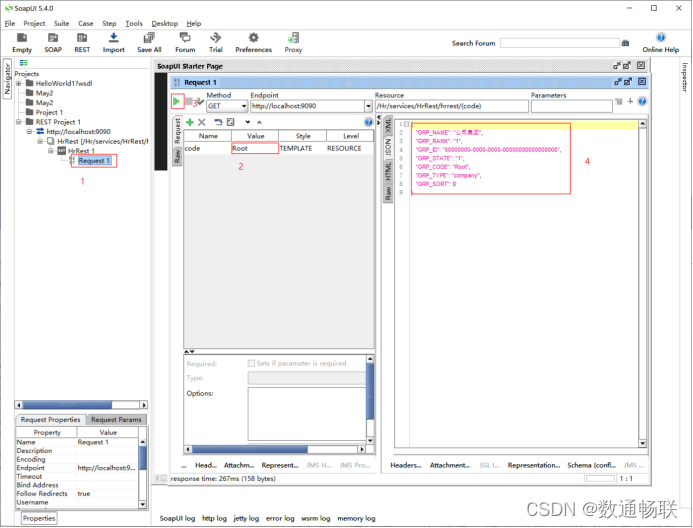693x528 pixels.
Task: Collapse the REST Project 1 node
Action: 19,122
